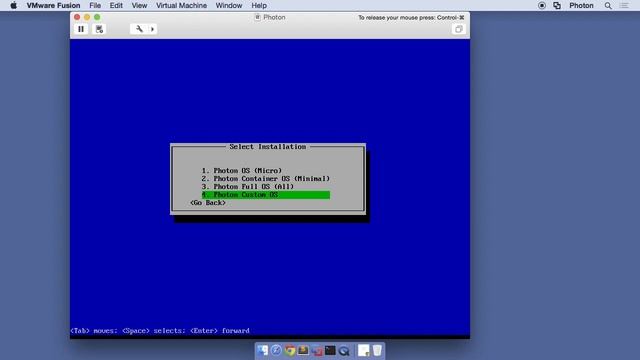Screen dimensions: 640x360
Task: Open the Edit menu
Action: 116,5
